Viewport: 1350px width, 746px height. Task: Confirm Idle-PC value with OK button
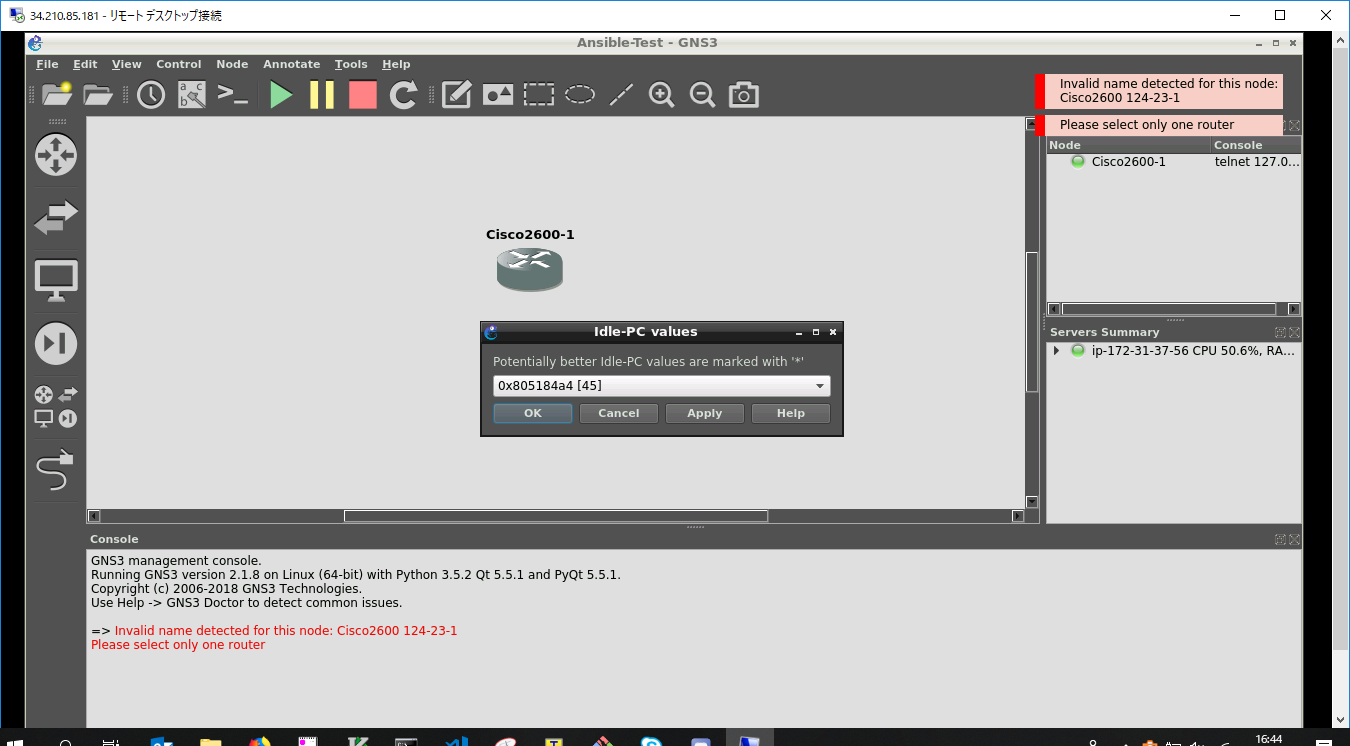pos(533,413)
